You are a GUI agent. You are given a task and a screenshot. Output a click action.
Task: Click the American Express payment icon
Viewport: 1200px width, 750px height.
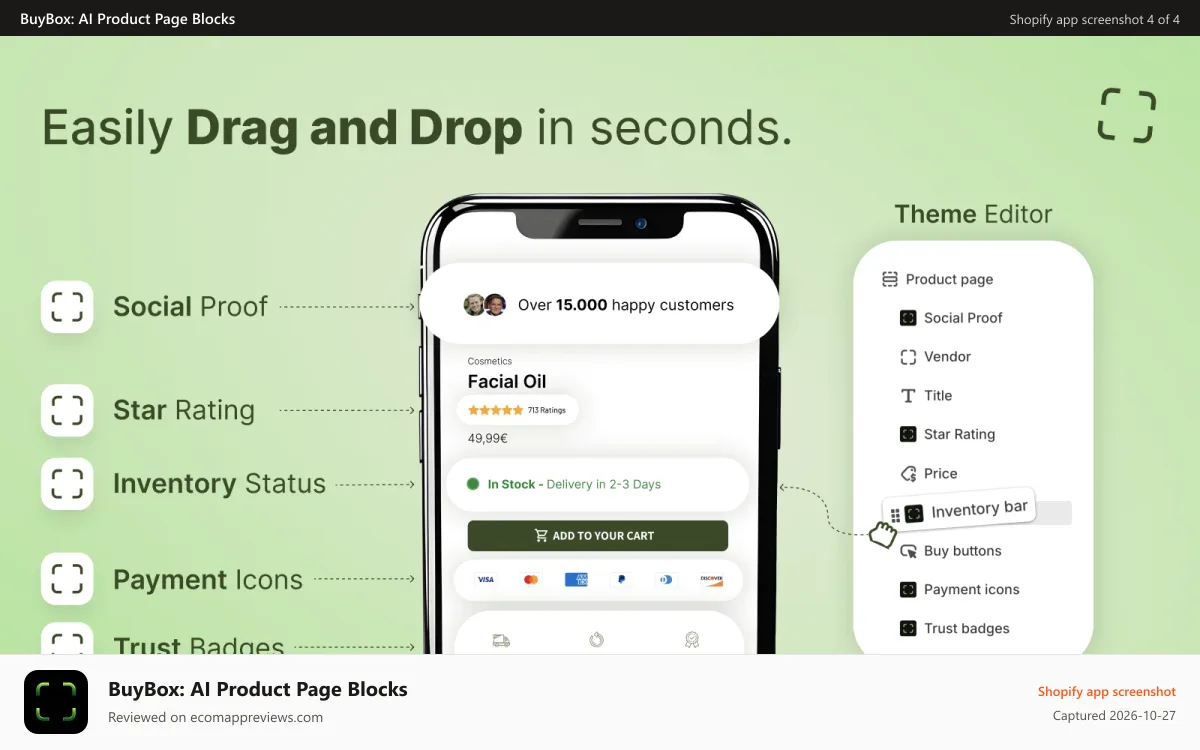[576, 579]
